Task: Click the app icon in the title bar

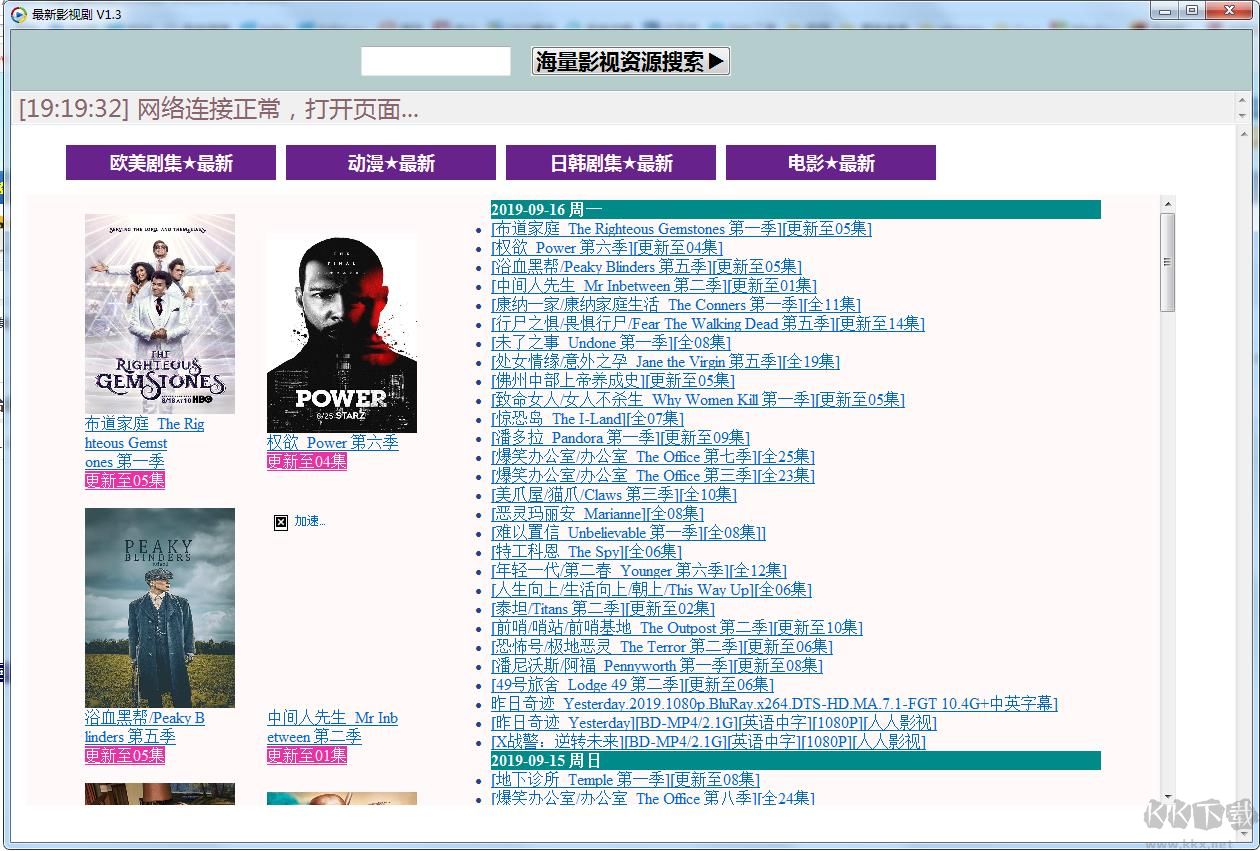Action: 17,13
